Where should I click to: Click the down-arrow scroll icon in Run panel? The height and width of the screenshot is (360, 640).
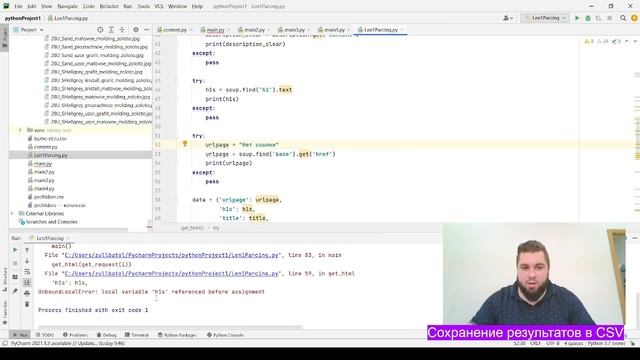(x=27, y=260)
